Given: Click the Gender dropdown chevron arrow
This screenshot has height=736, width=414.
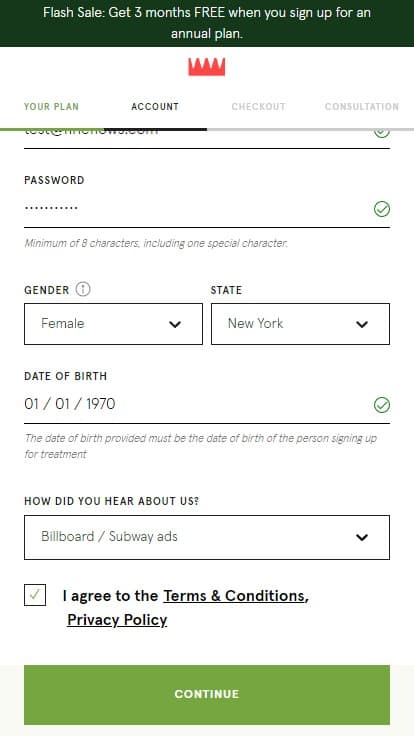Looking at the screenshot, I should (175, 324).
